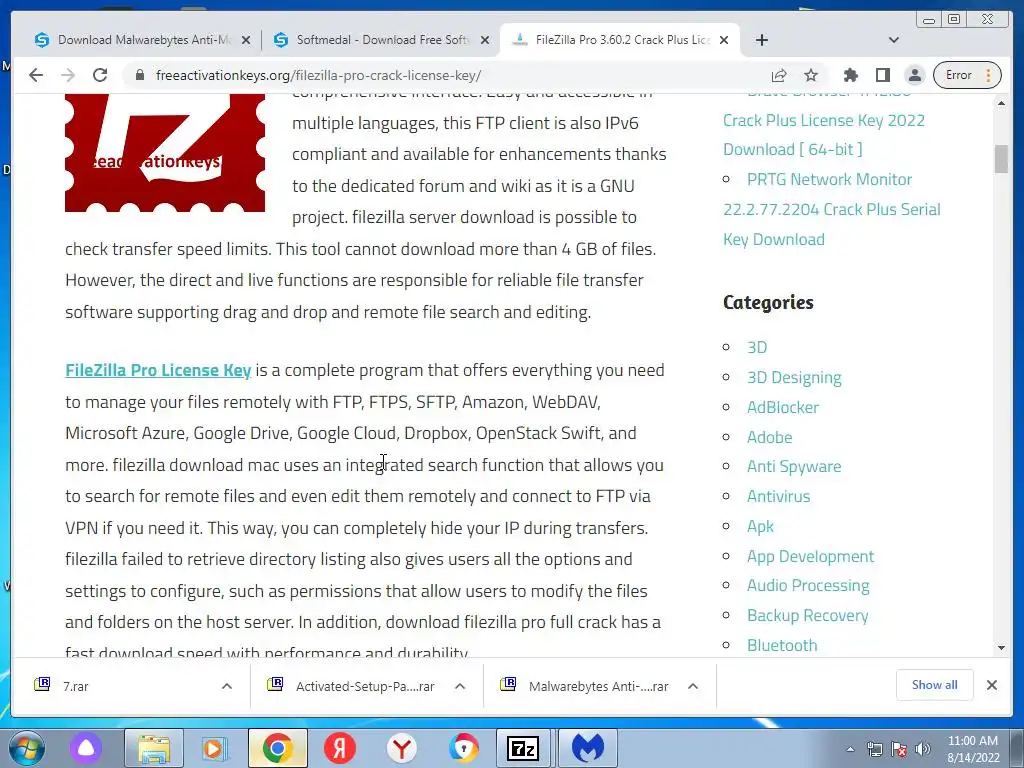Open the 3D Designing category

(x=794, y=377)
